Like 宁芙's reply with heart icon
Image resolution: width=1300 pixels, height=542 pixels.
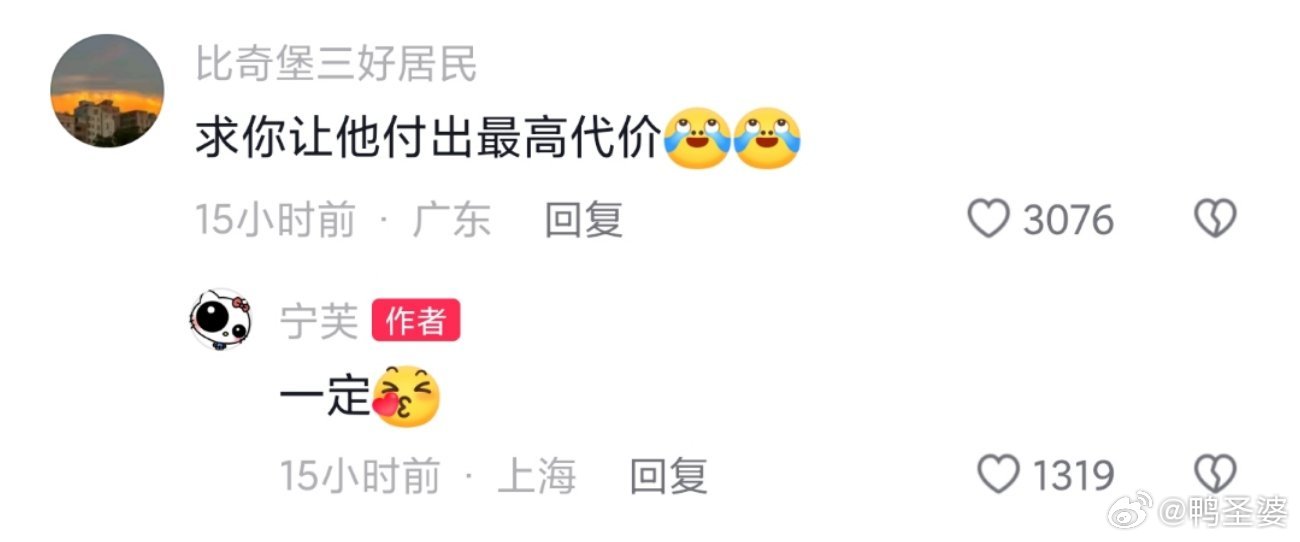click(x=997, y=475)
